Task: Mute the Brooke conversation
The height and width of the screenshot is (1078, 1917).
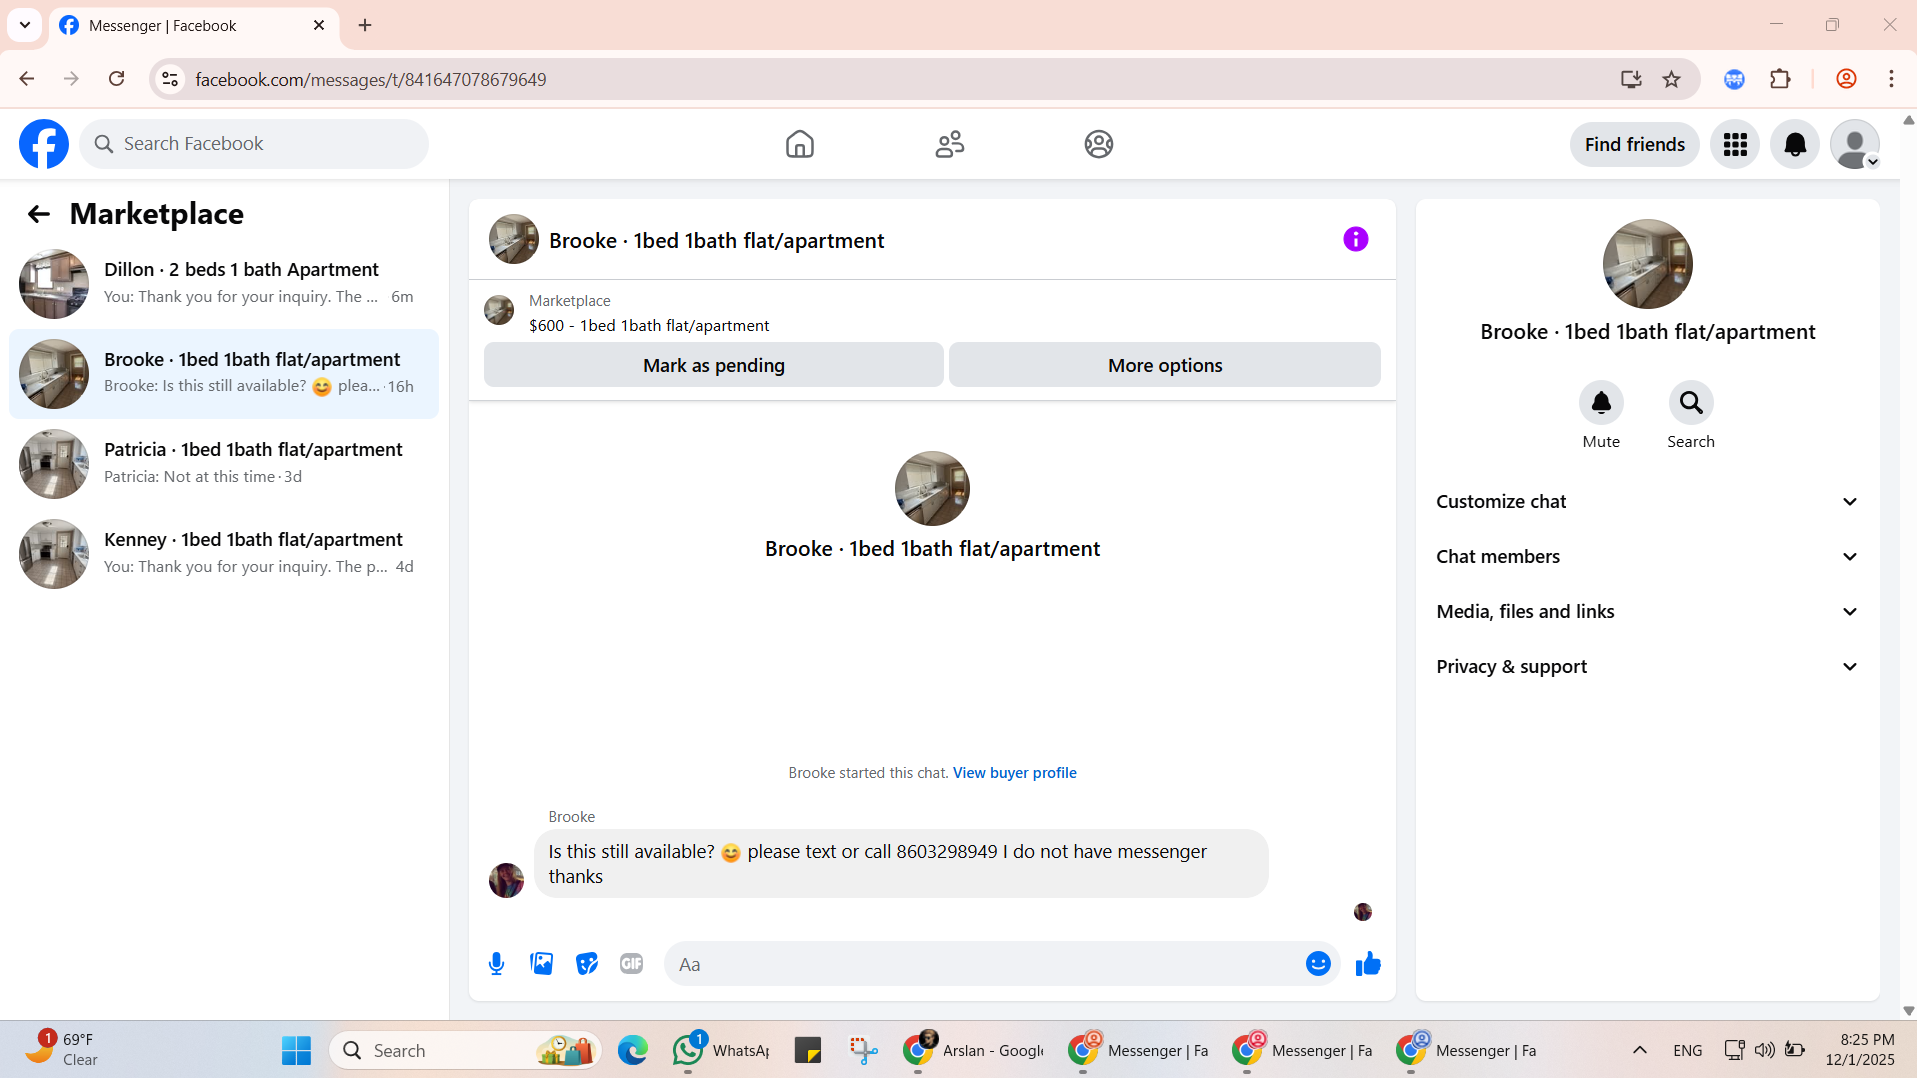Action: click(1601, 403)
